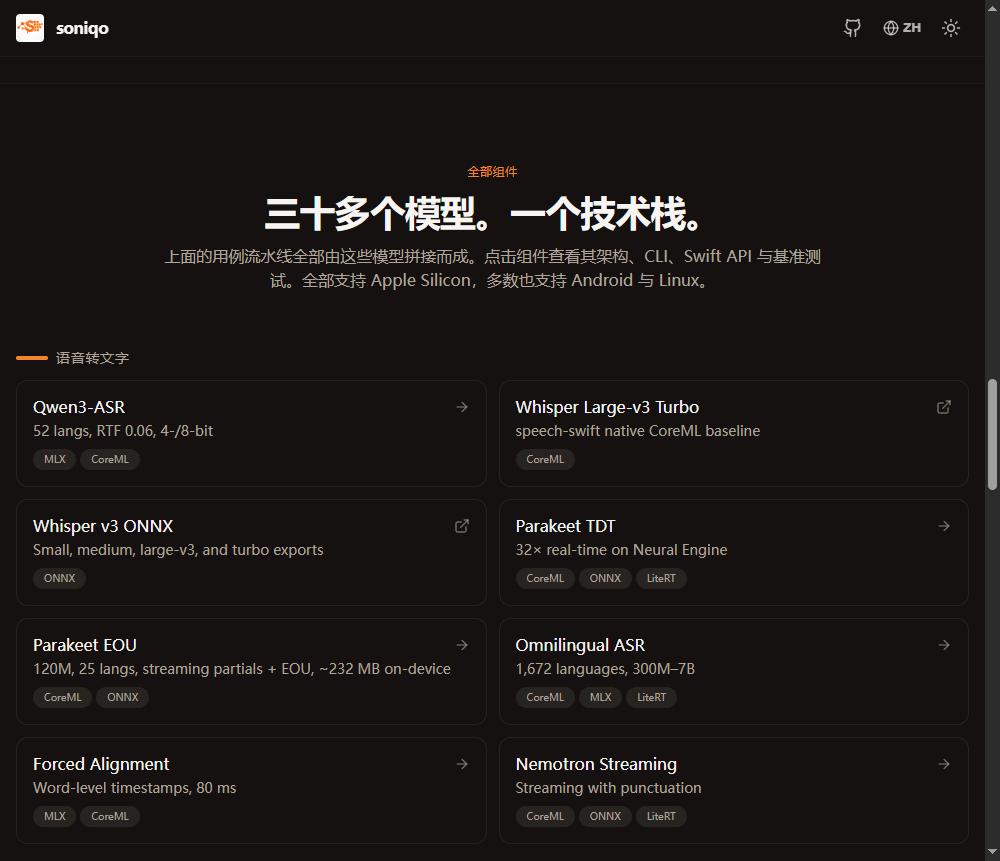Click CoreML tag on Omnilingual ASR card
The width and height of the screenshot is (1000, 861).
[x=545, y=697]
